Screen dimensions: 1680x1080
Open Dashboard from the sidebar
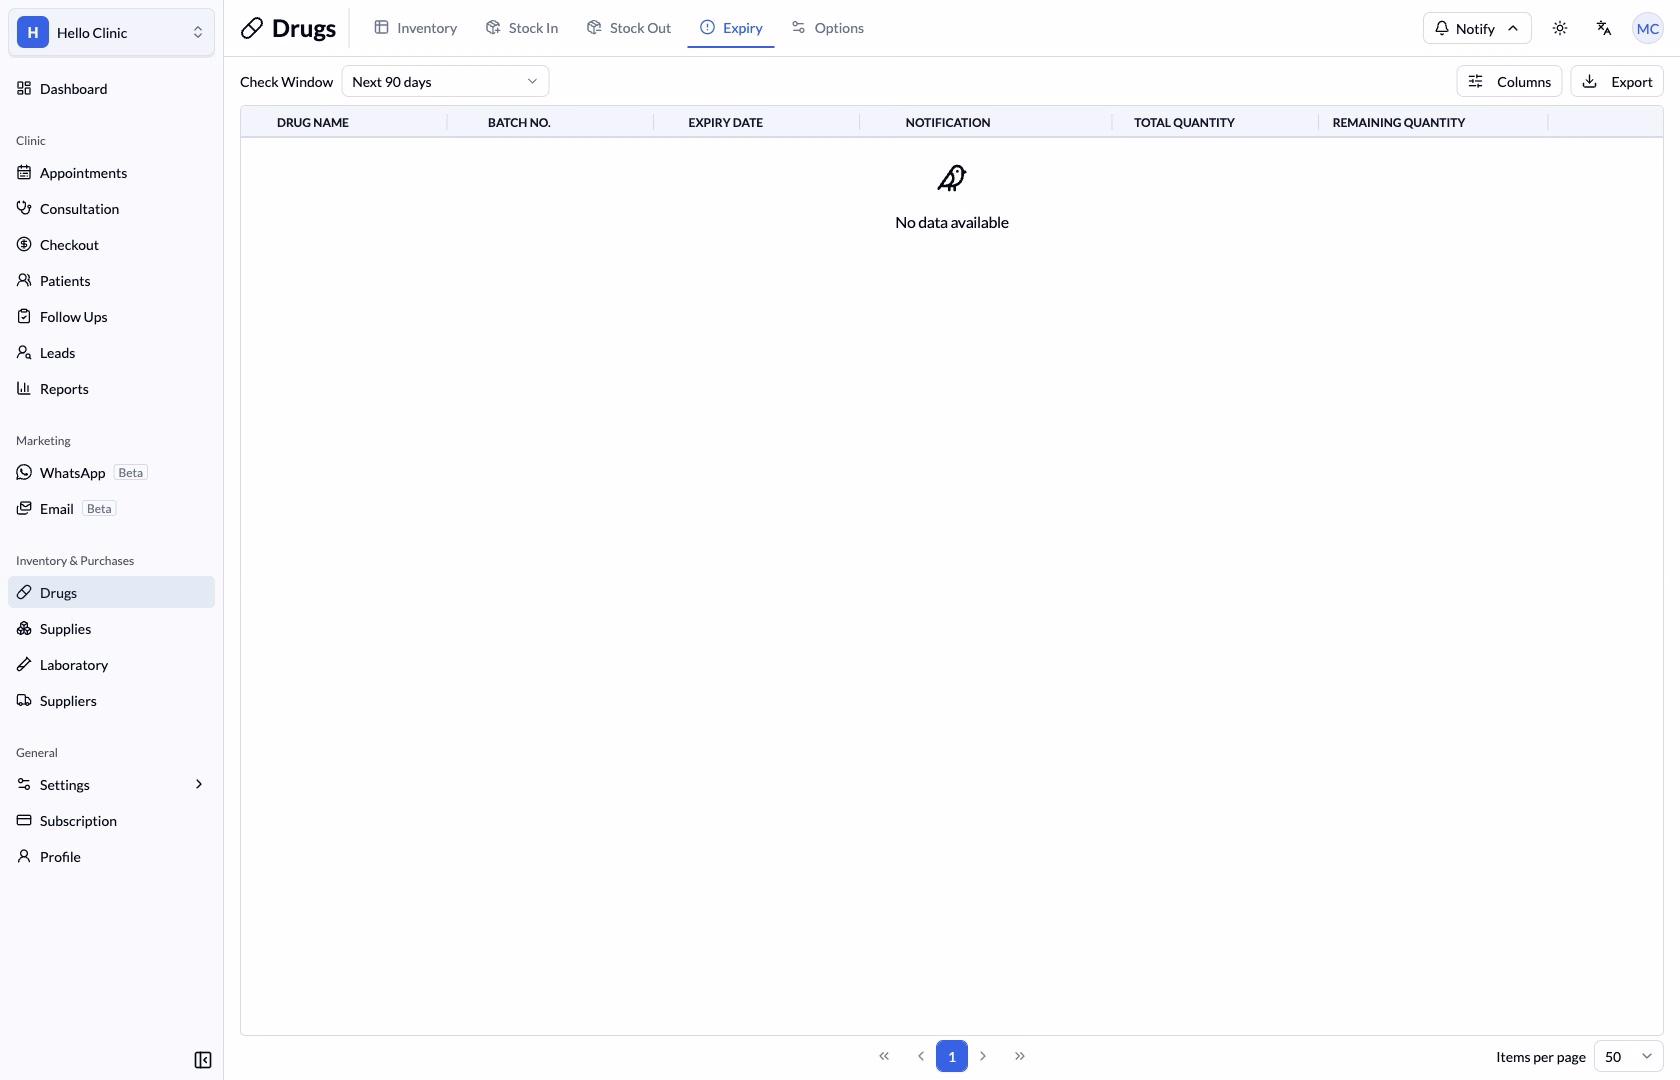pyautogui.click(x=111, y=89)
